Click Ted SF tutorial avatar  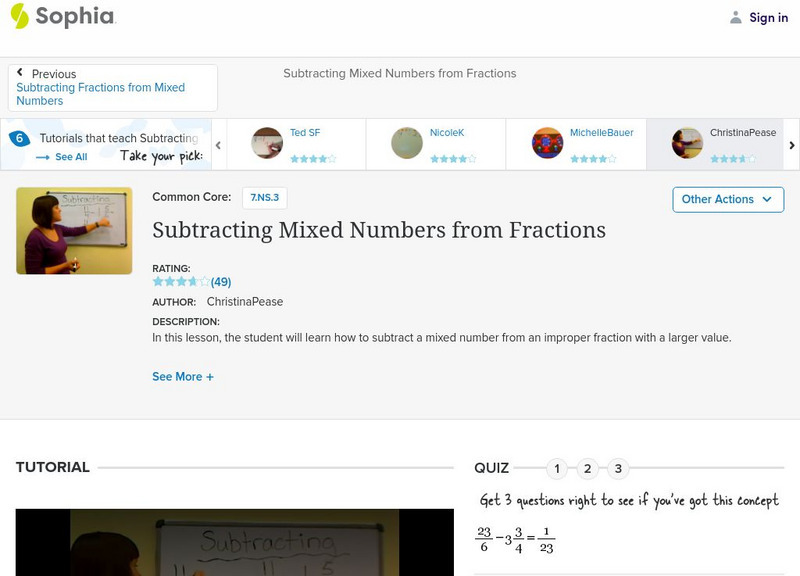click(x=267, y=143)
